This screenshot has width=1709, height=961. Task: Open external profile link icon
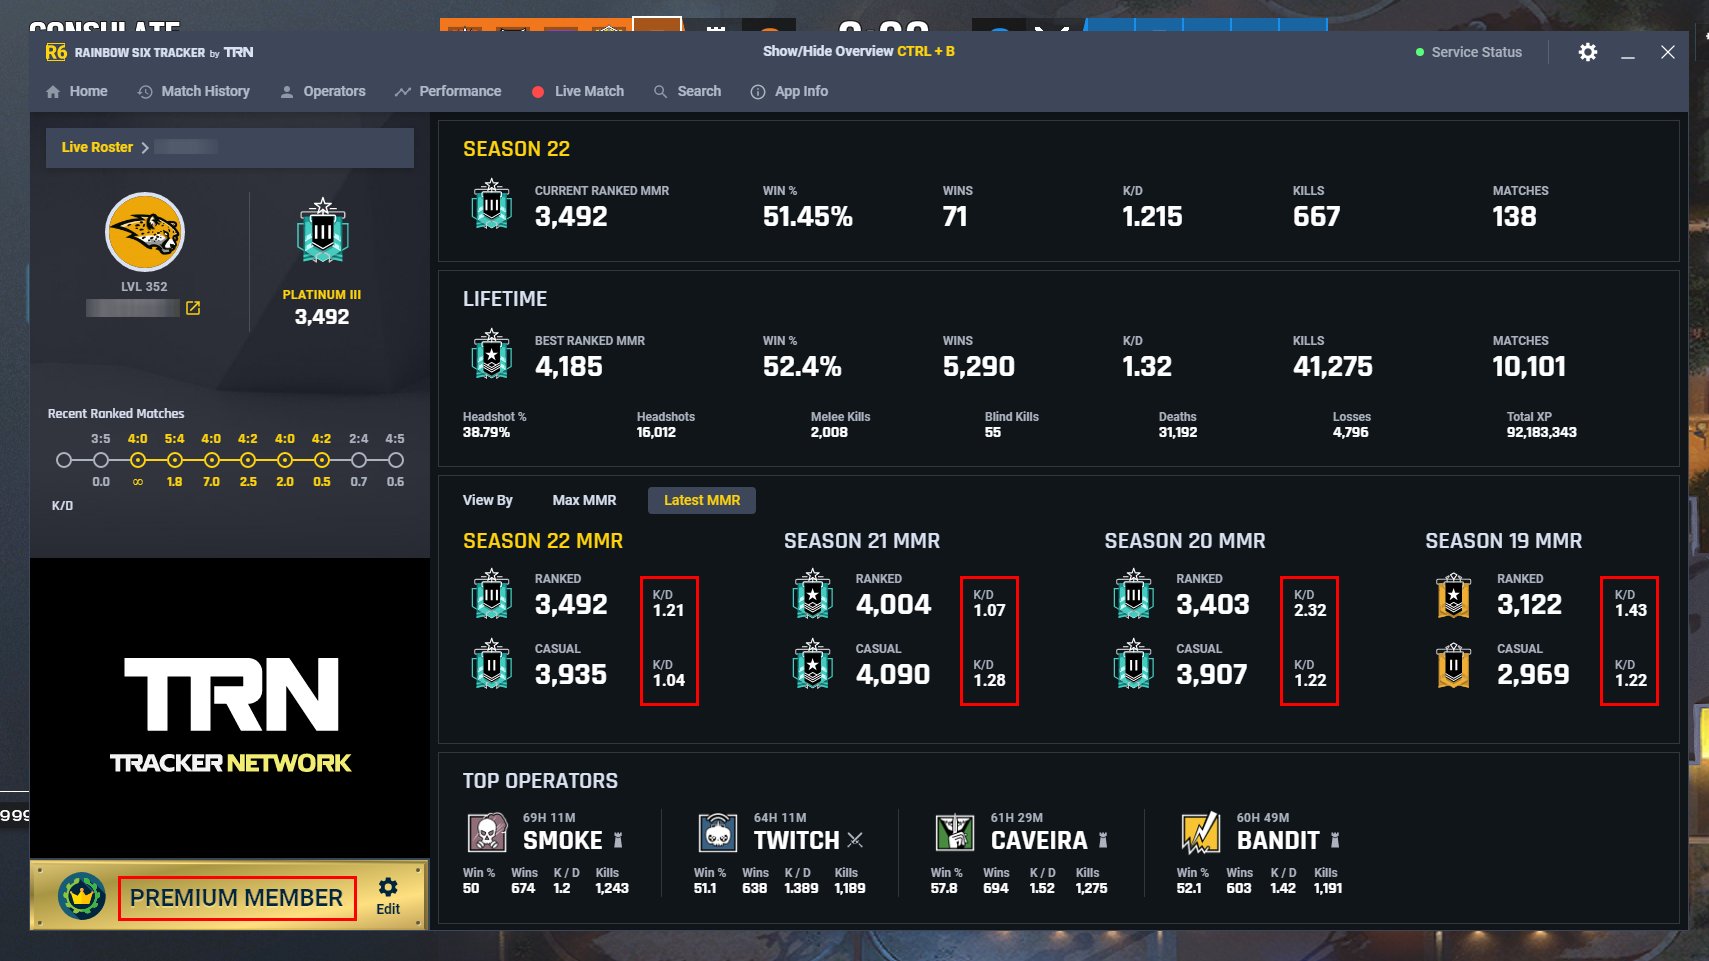click(193, 308)
